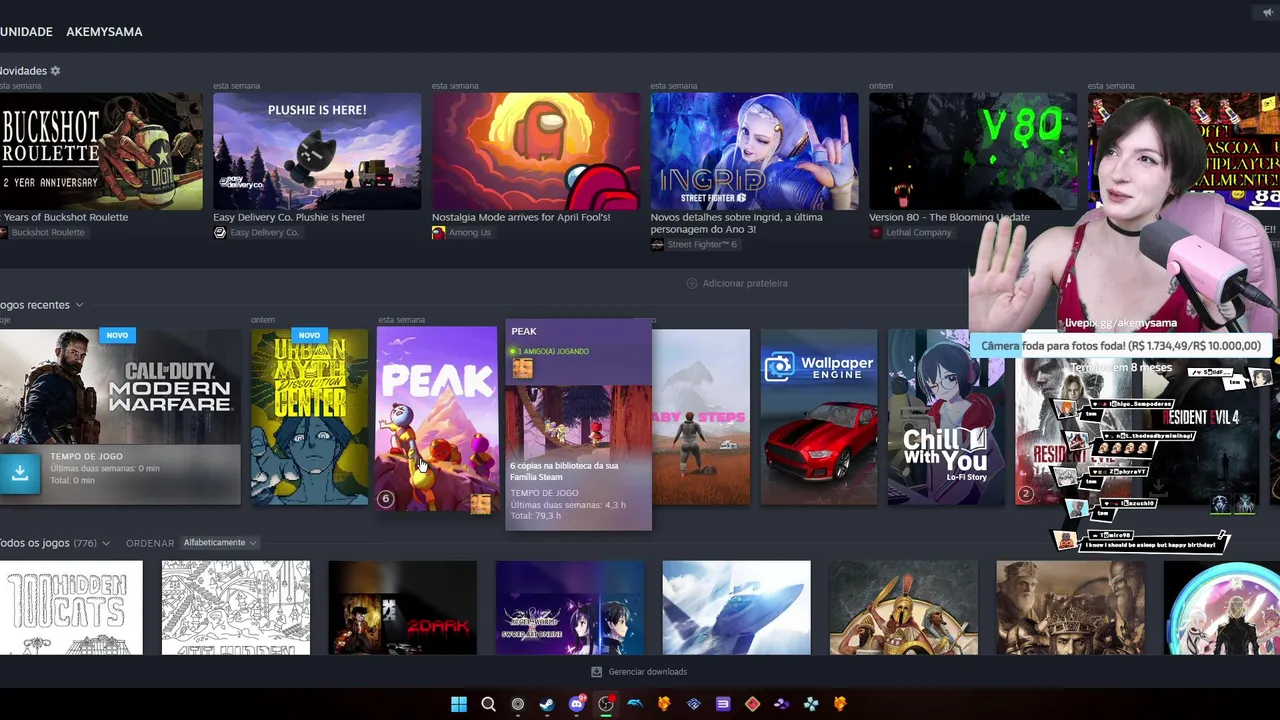The width and height of the screenshot is (1280, 720).
Task: Click the download icon on Call of Duty
Action: pyautogui.click(x=20, y=474)
